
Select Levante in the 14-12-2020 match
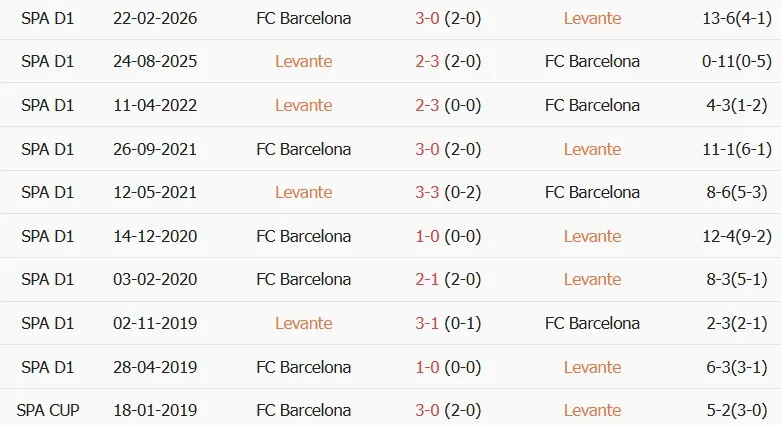592,236
